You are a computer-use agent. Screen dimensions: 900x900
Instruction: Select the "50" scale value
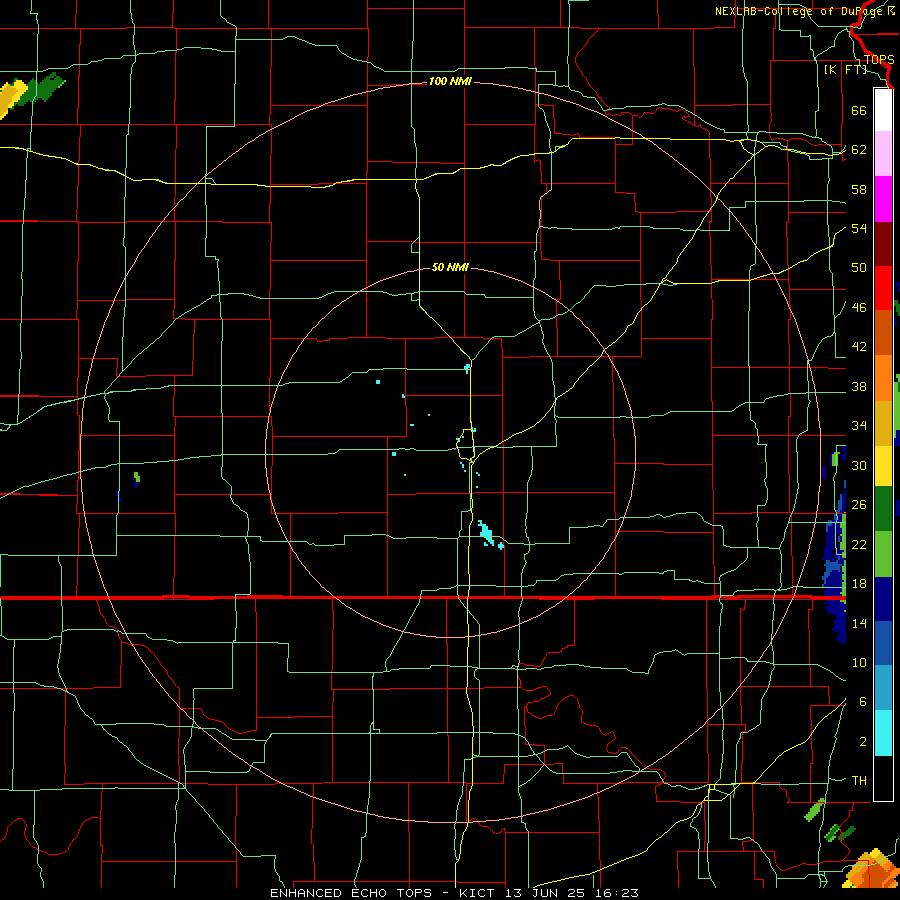[x=859, y=267]
